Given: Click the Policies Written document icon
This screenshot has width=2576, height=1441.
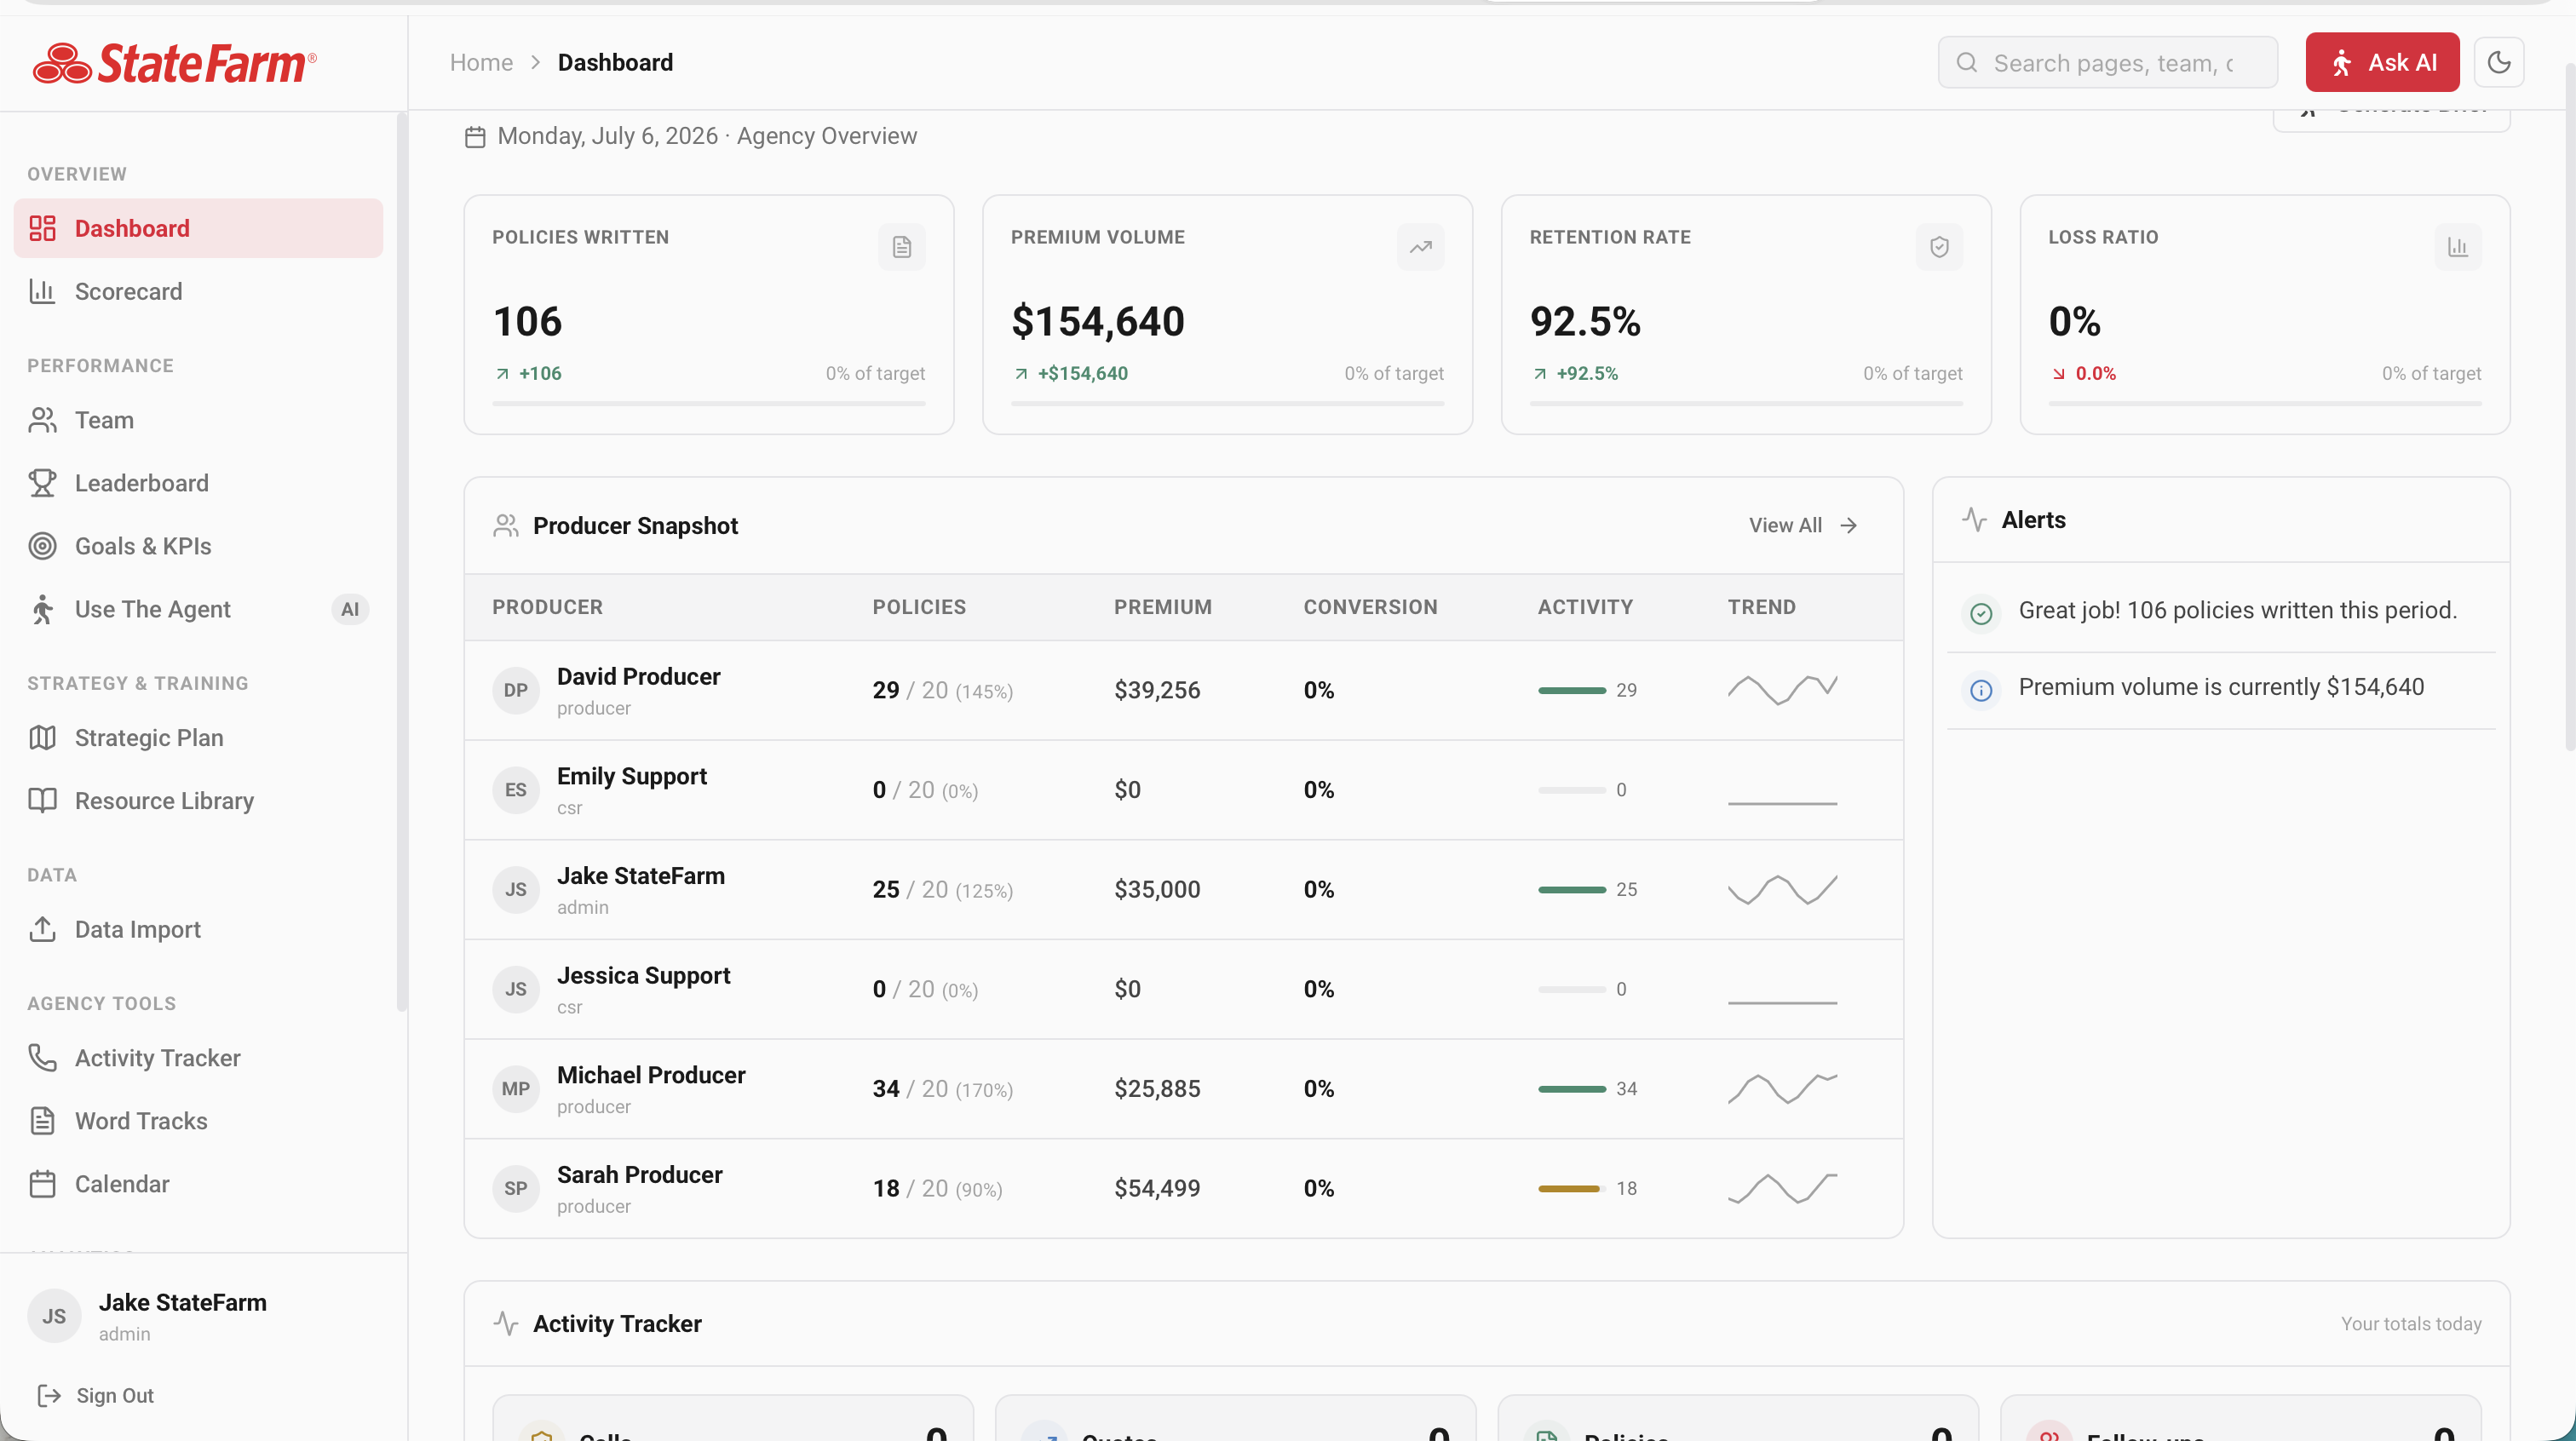Looking at the screenshot, I should pos(902,246).
